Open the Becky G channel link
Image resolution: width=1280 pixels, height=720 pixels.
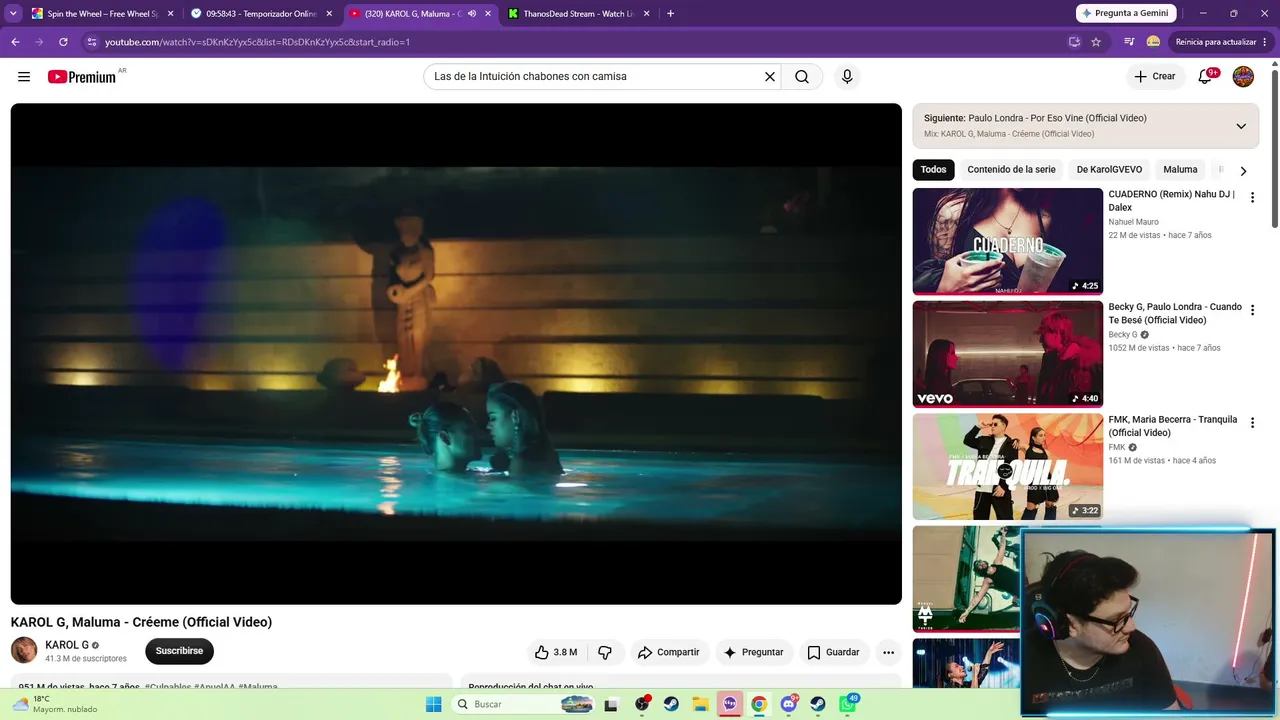point(1123,335)
